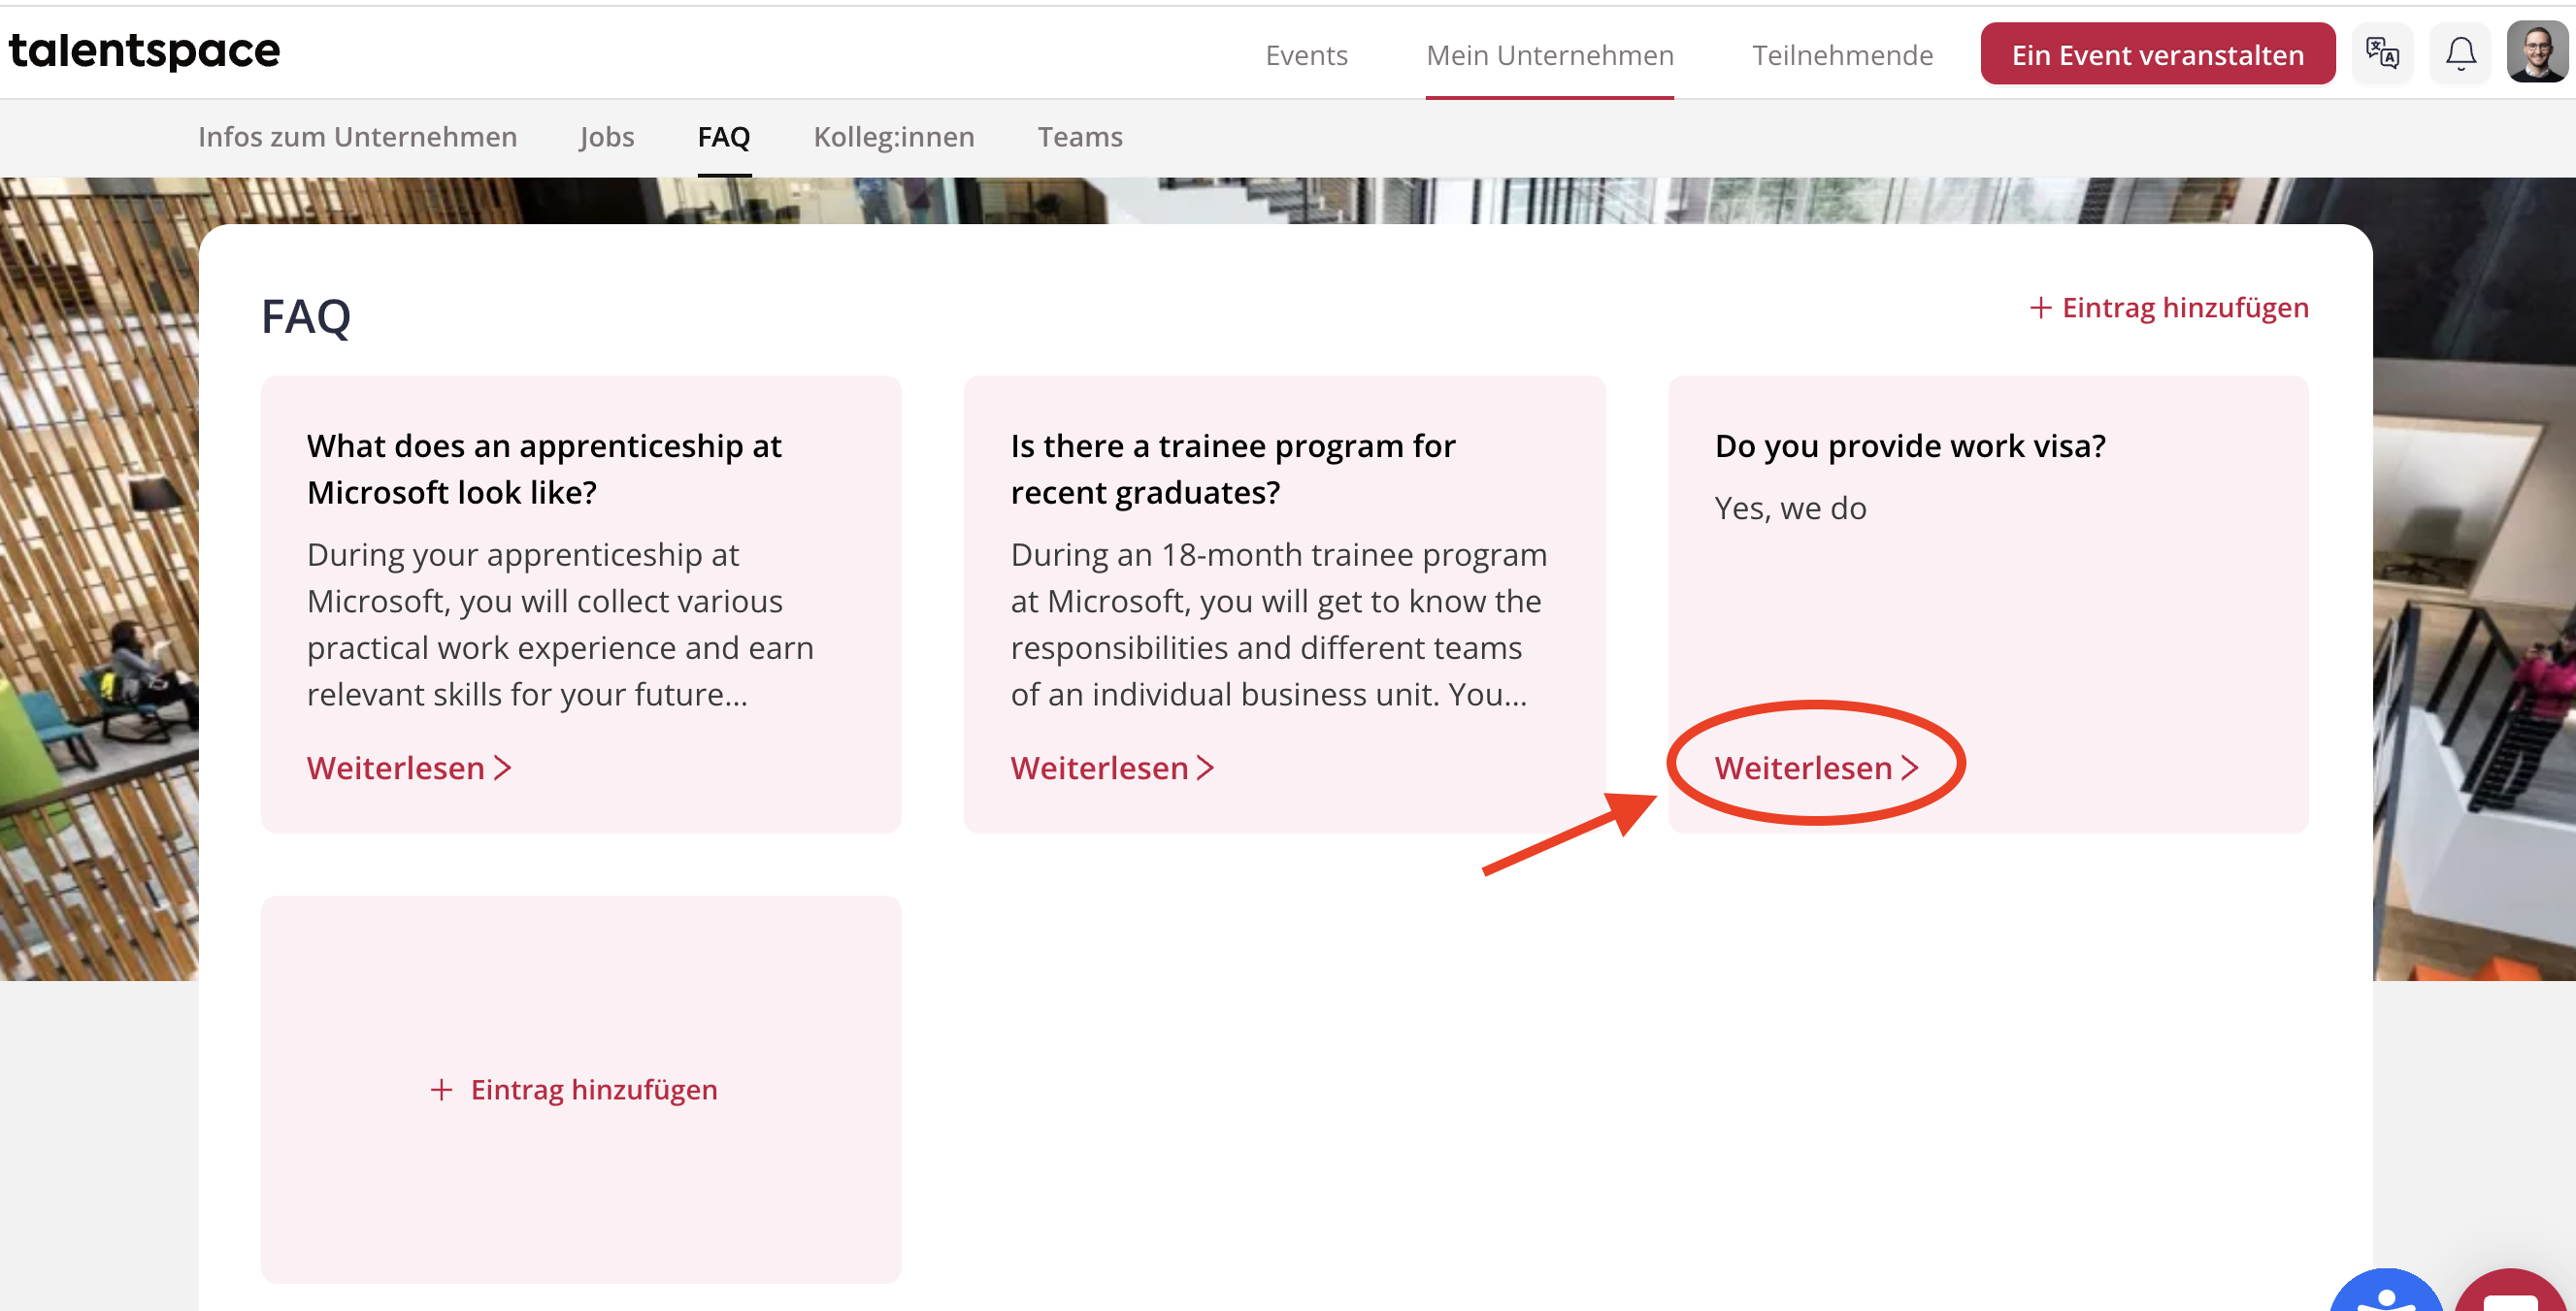Click 'During your apprenticeship at' answer text
The image size is (2576, 1311).
[x=560, y=624]
